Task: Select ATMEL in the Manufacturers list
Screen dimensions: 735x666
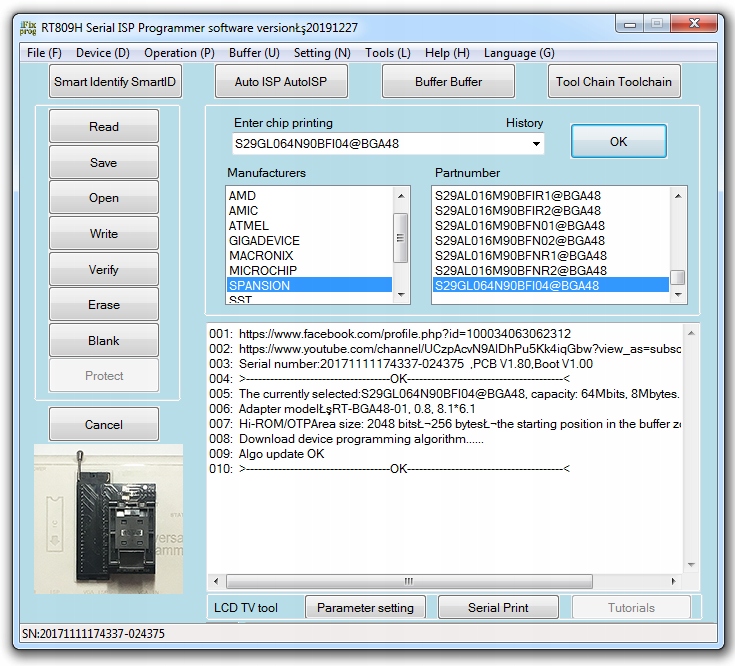Action: (309, 225)
